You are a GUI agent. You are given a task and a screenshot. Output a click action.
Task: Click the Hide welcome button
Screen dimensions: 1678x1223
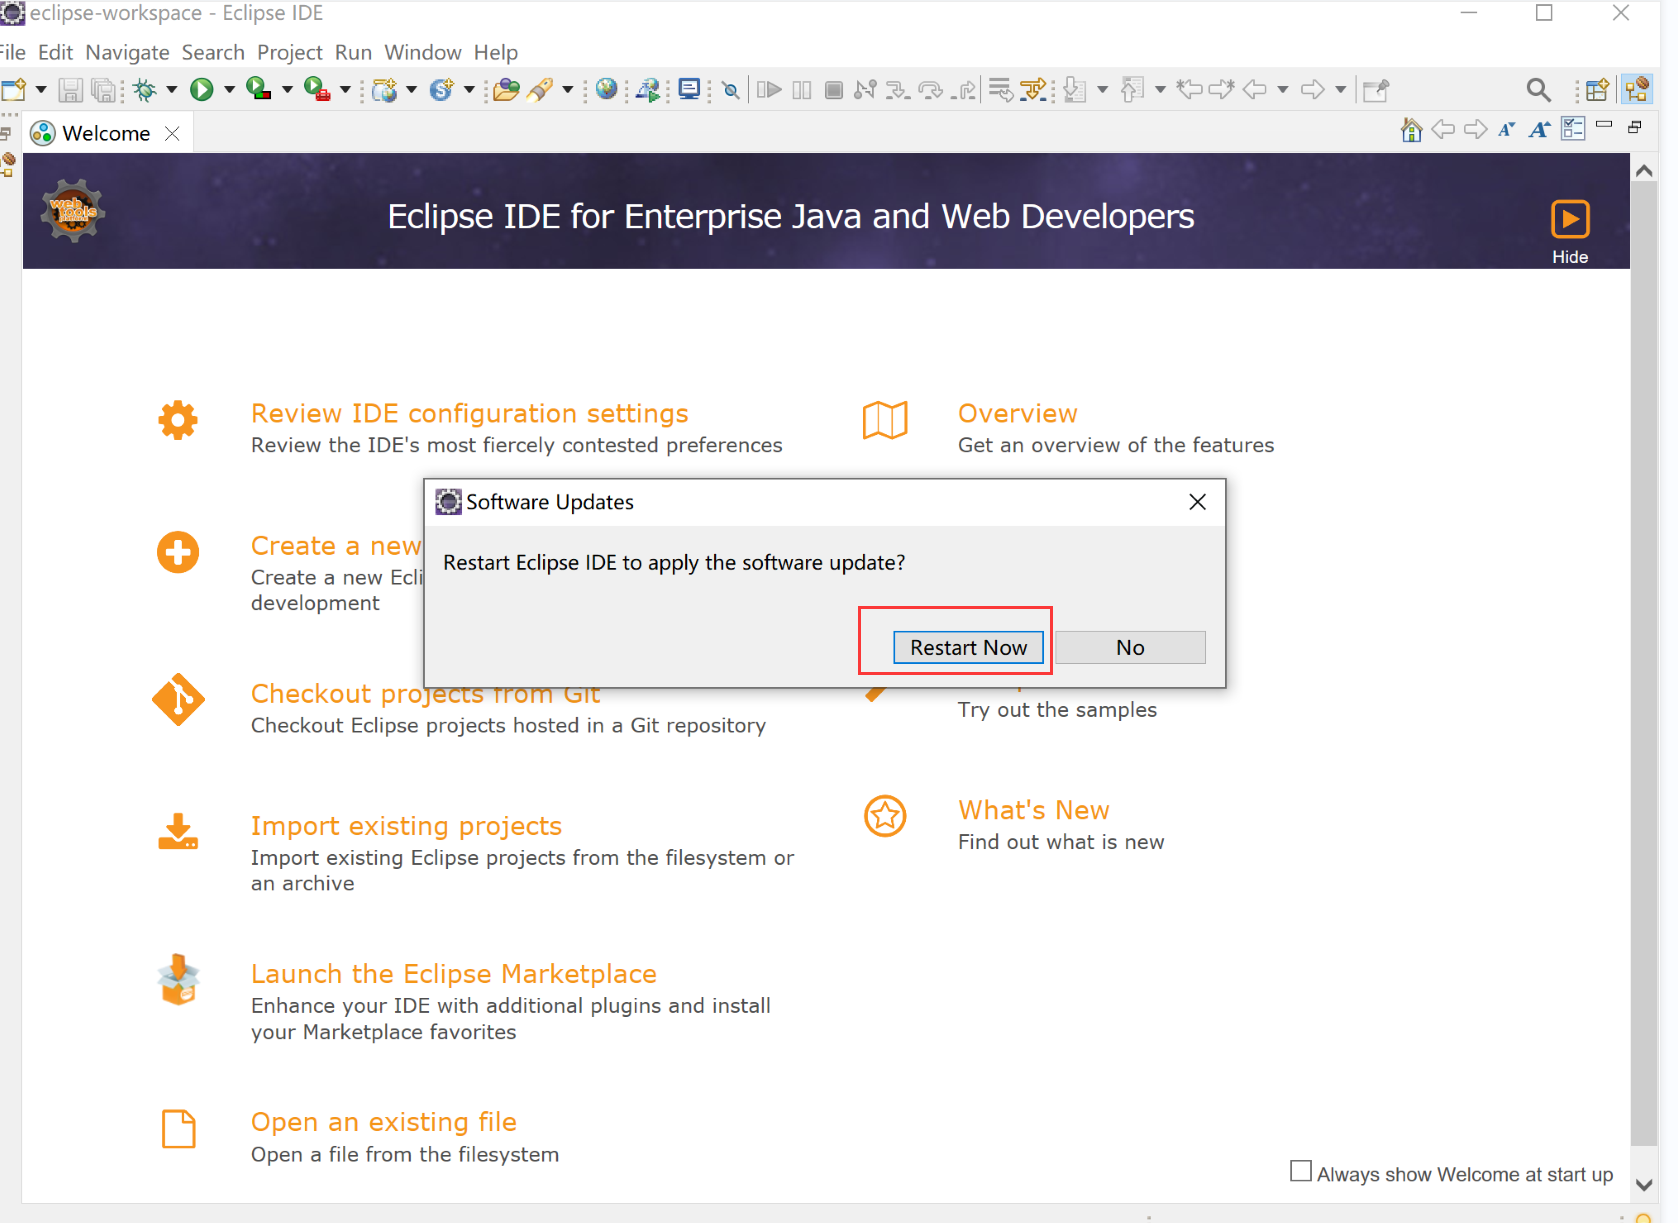tap(1570, 230)
